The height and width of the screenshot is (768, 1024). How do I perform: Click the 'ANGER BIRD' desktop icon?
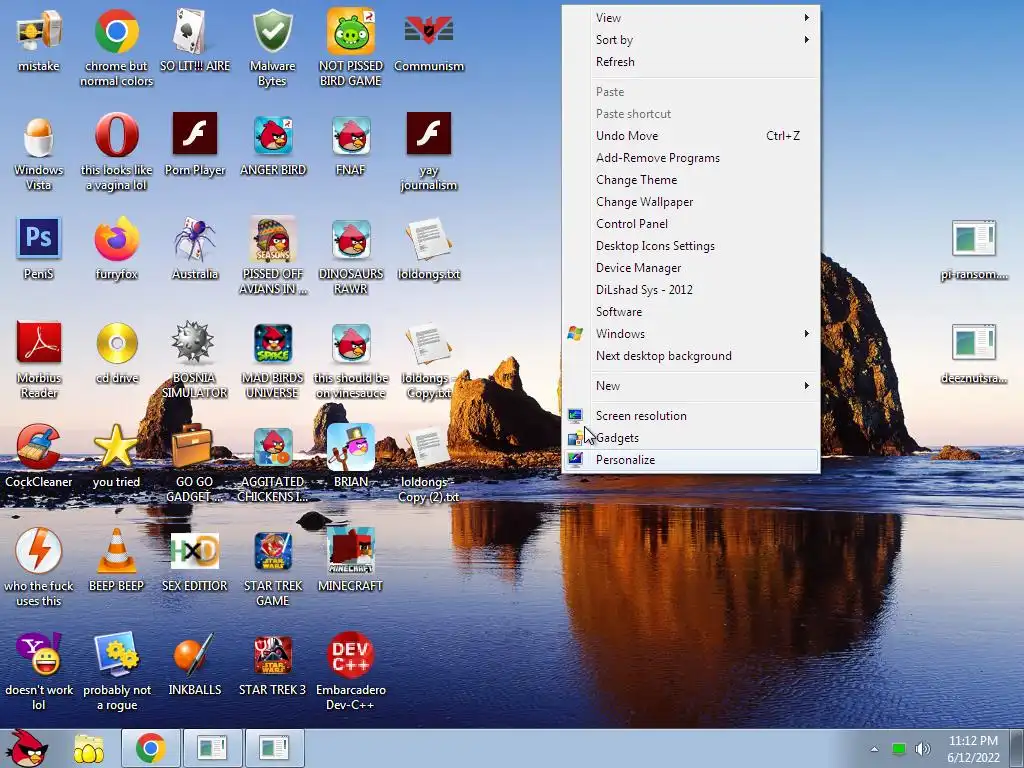(x=272, y=145)
